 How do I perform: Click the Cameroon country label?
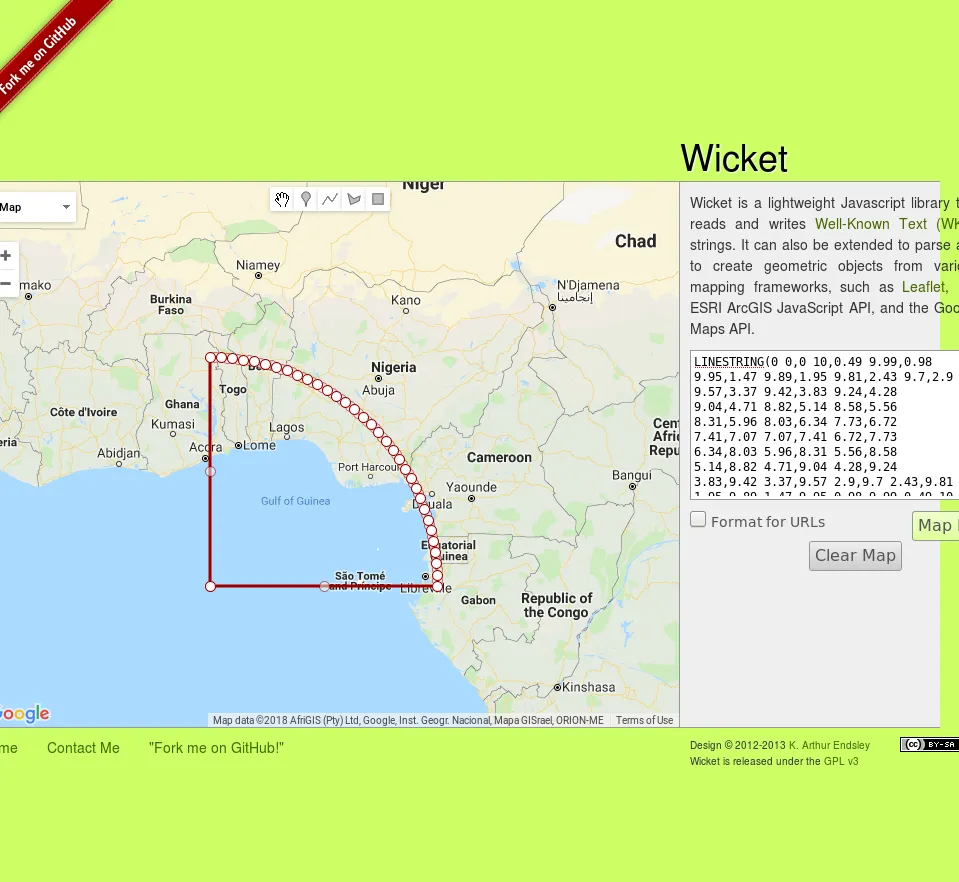(499, 458)
